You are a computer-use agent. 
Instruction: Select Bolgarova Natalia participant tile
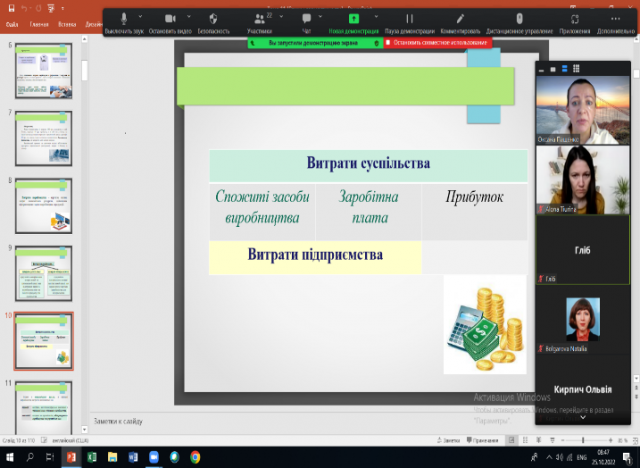pos(583,319)
